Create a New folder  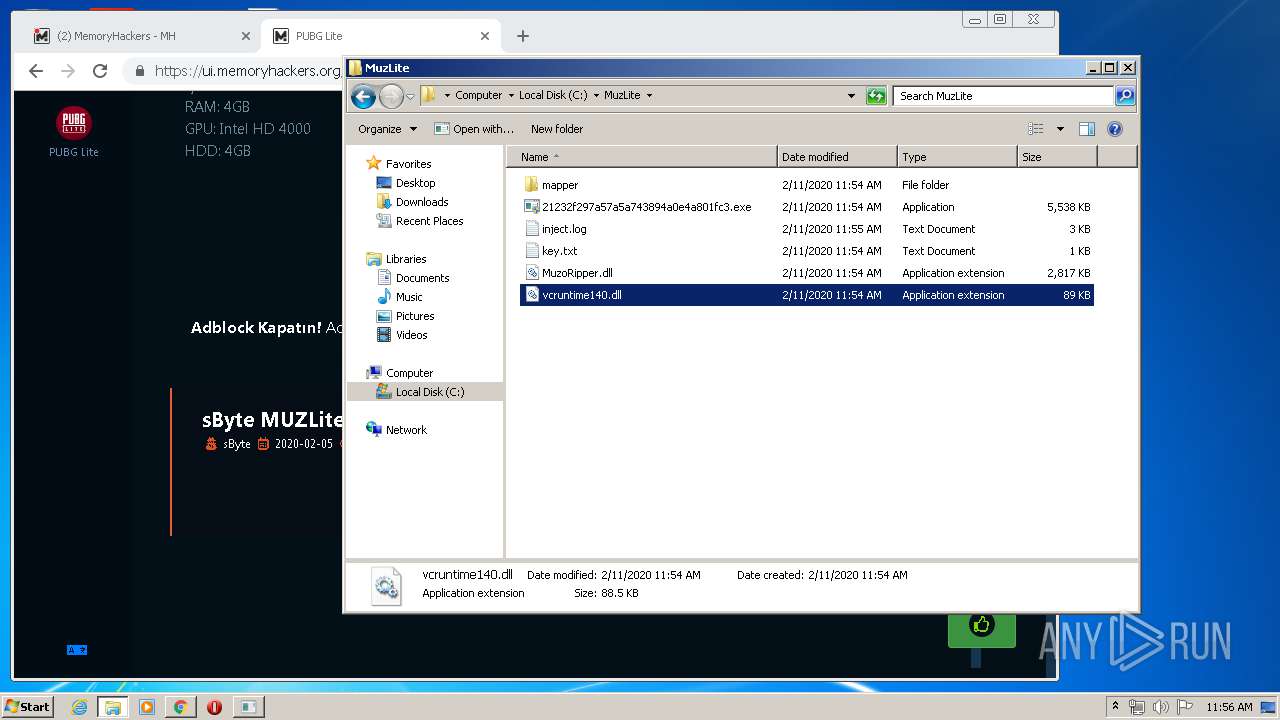pos(557,129)
